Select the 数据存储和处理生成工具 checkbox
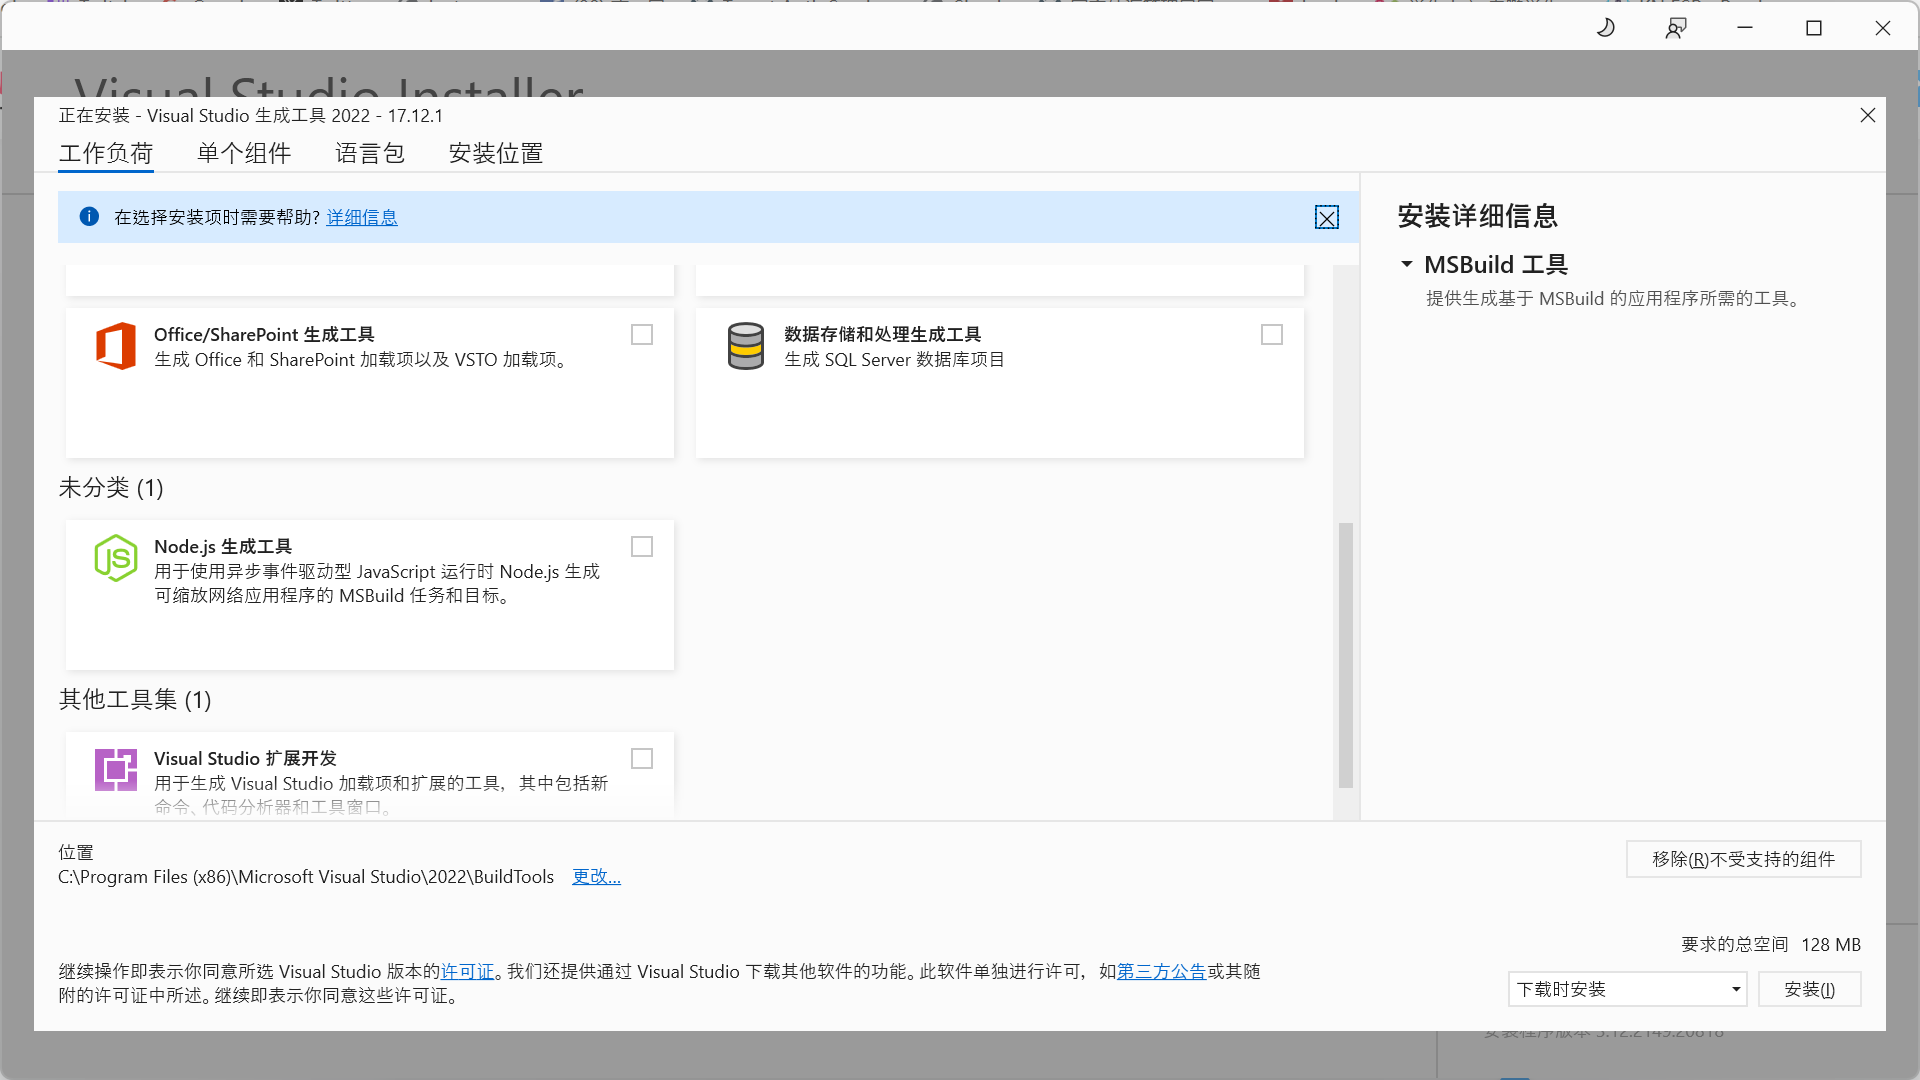The width and height of the screenshot is (1920, 1080). [x=1271, y=334]
